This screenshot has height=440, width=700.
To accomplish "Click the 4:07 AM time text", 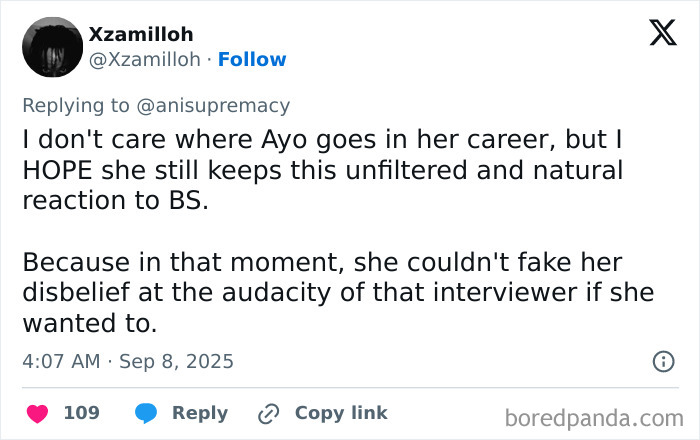I will (61, 361).
